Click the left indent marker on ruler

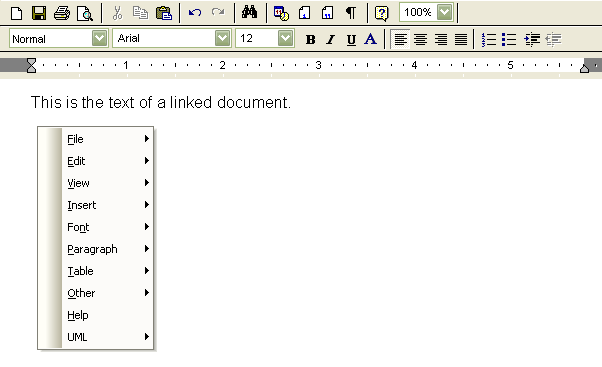tap(31, 65)
